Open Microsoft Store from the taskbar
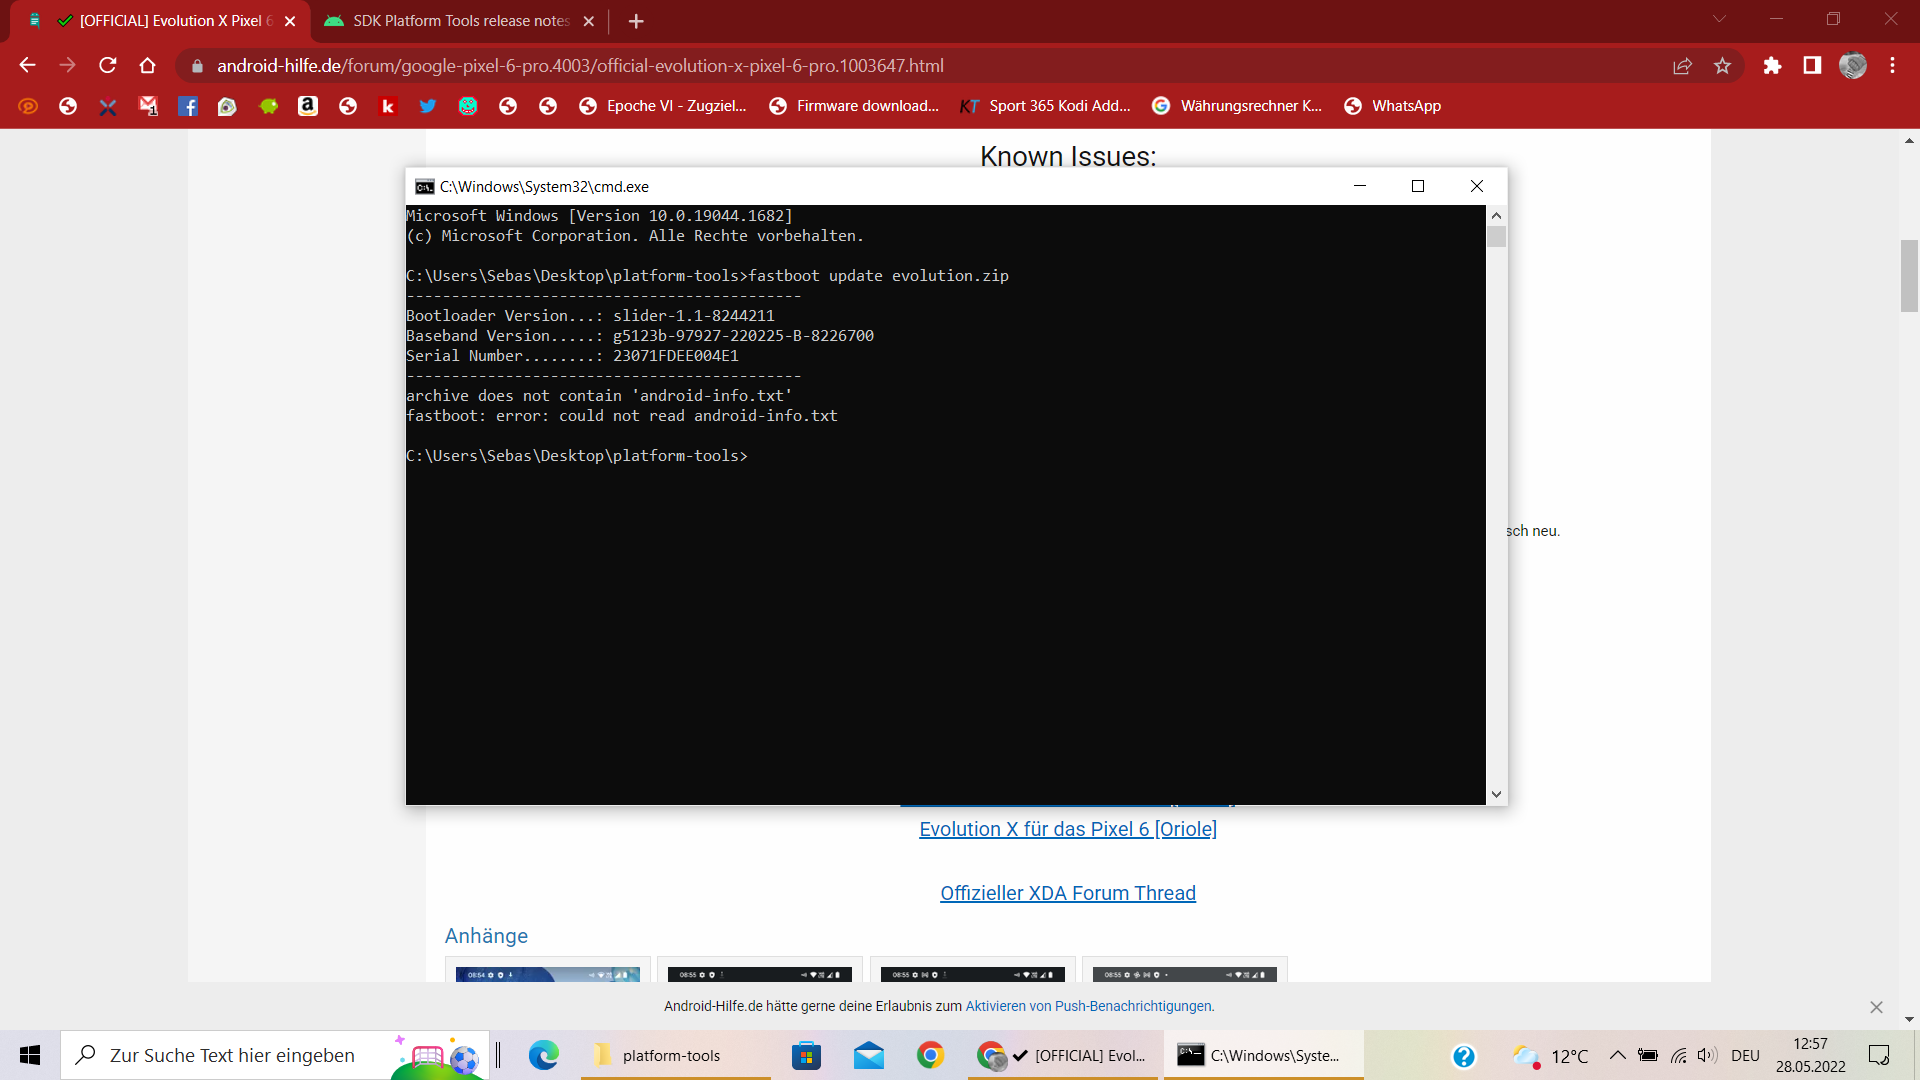1920x1080 pixels. coord(806,1055)
